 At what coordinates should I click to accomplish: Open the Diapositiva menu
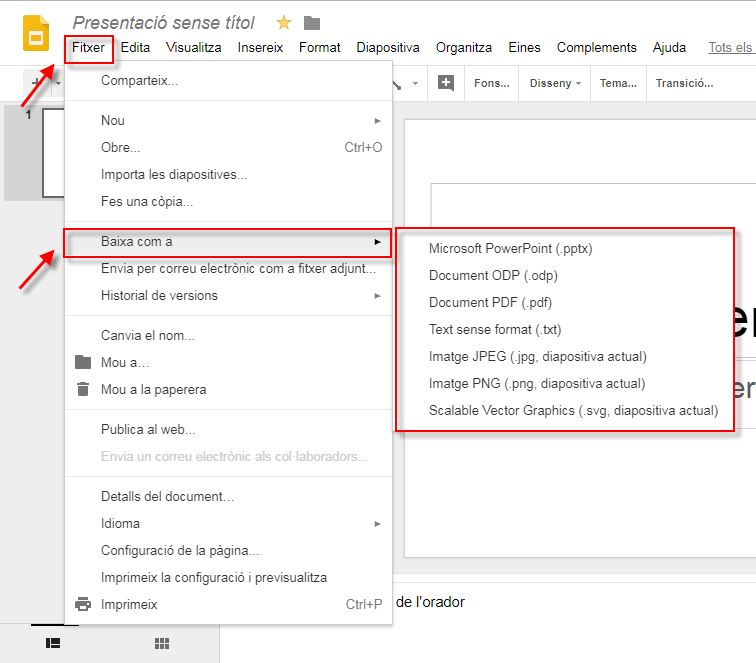[x=388, y=48]
